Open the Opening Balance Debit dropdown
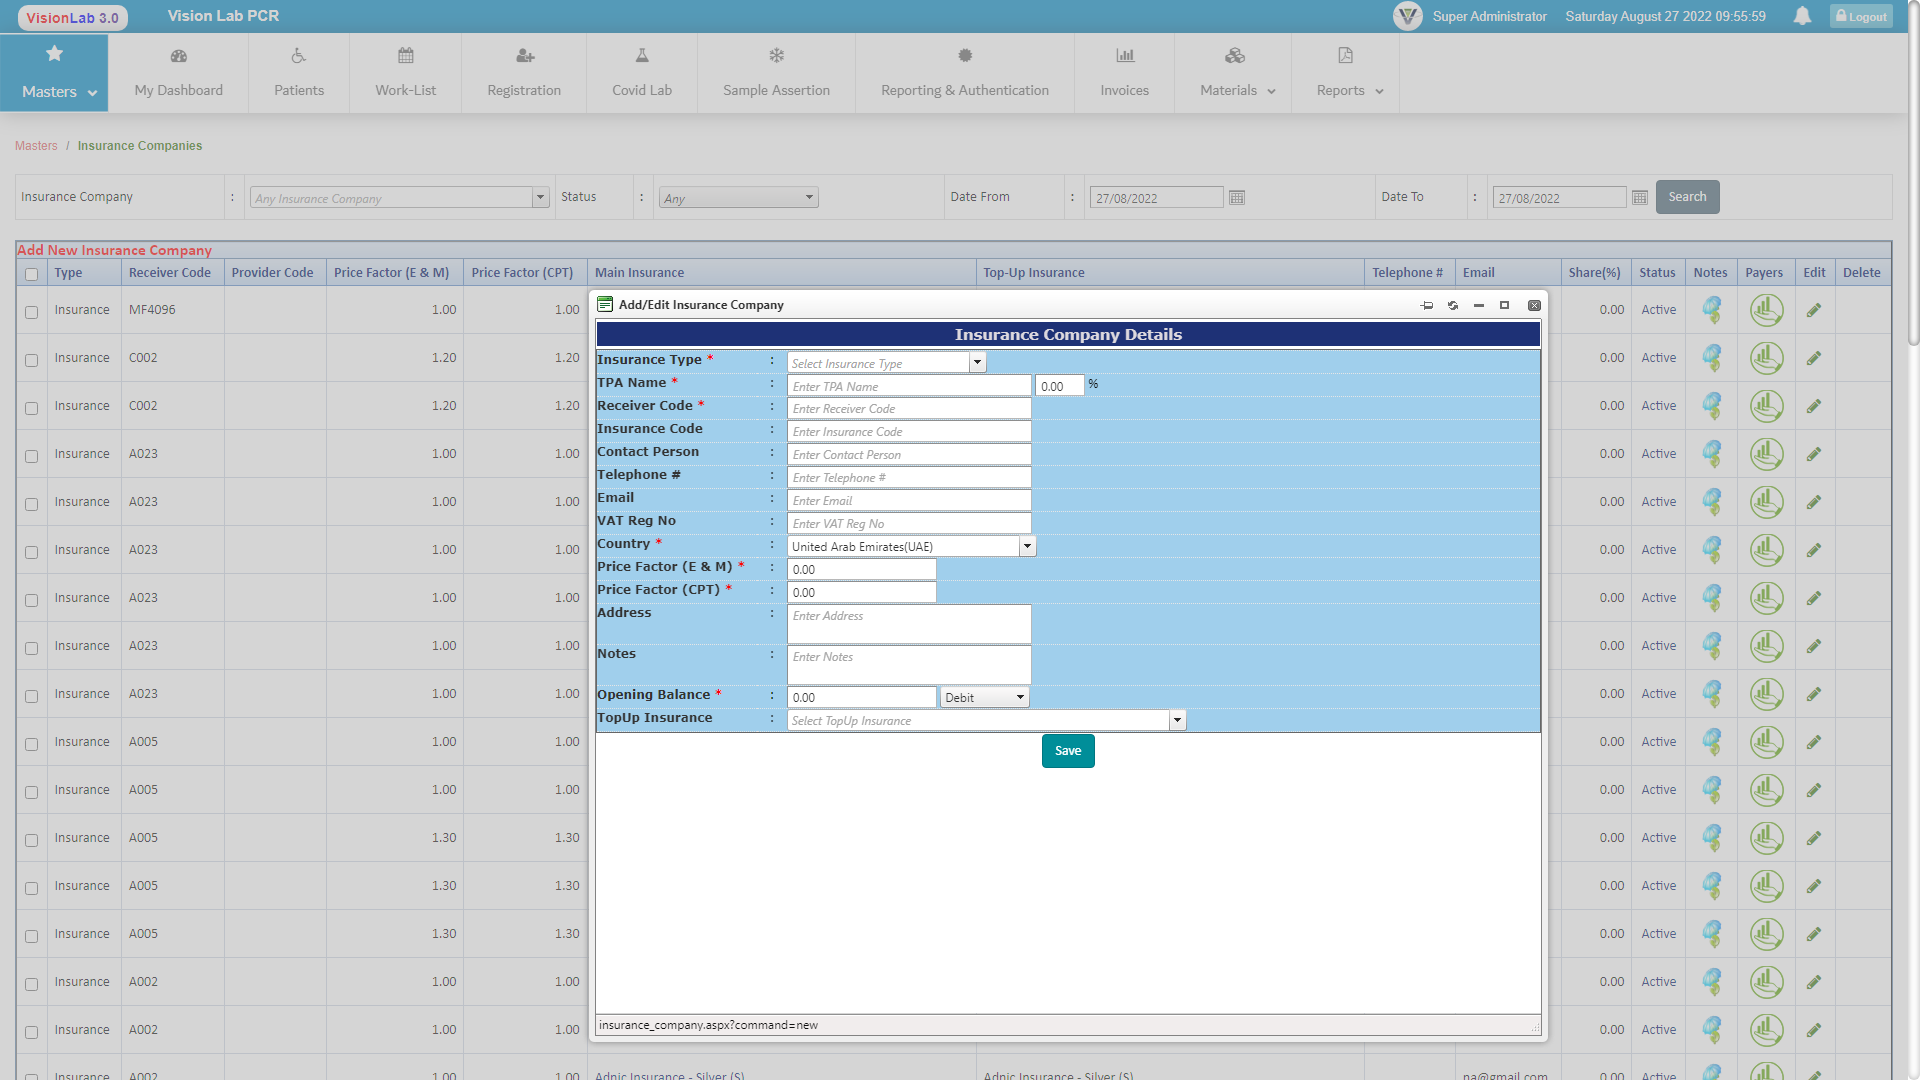 [1019, 696]
